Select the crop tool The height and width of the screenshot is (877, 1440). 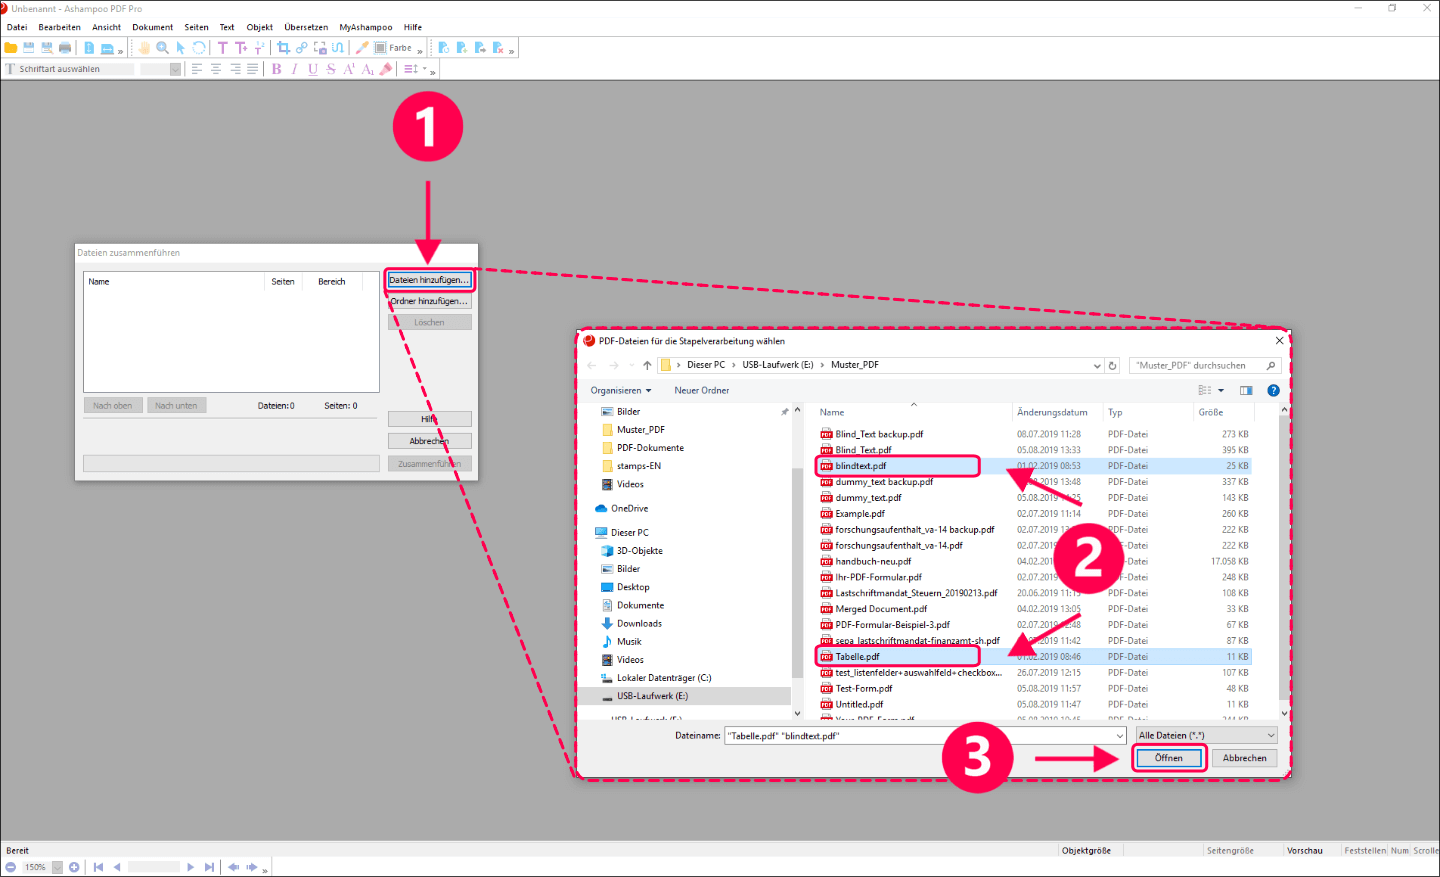click(284, 48)
